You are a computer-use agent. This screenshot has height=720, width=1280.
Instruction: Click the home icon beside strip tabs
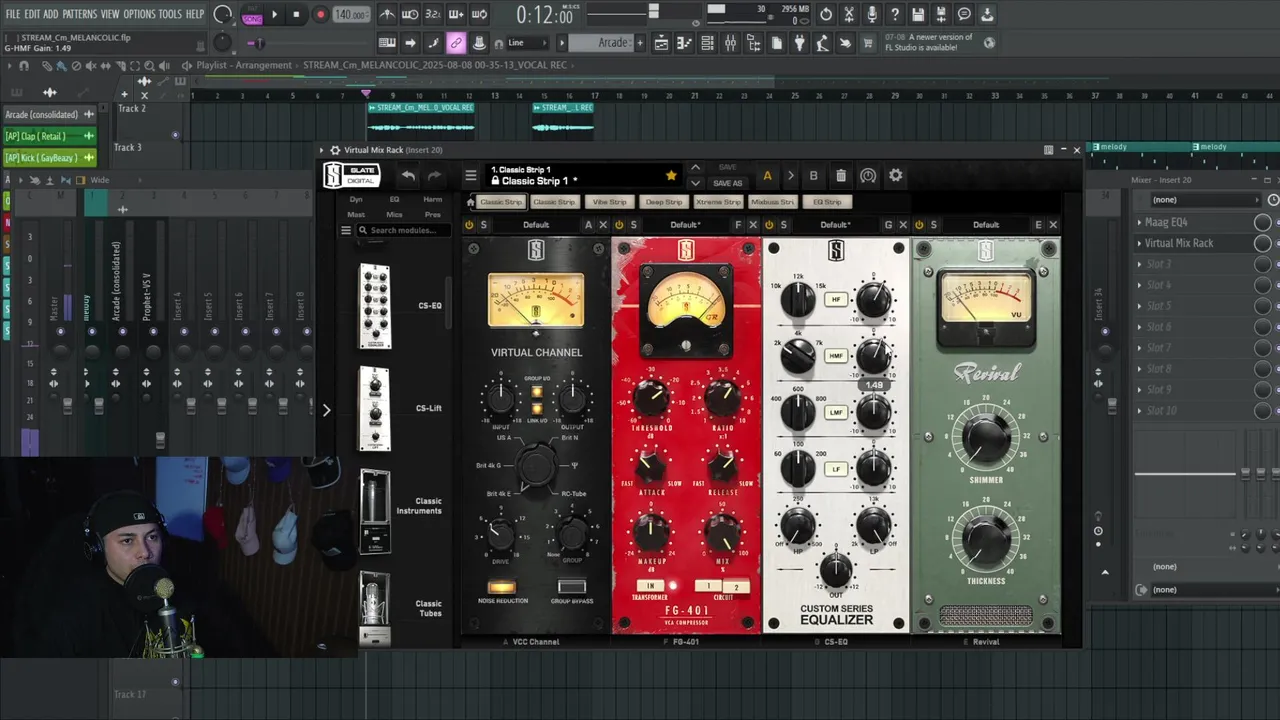[x=470, y=202]
